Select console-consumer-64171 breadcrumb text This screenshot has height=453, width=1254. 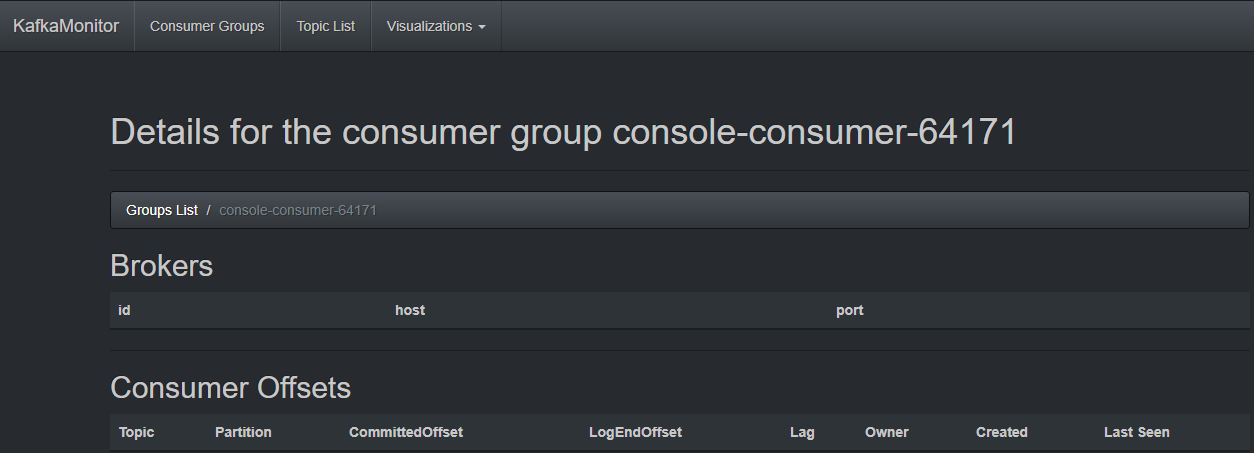(x=298, y=210)
